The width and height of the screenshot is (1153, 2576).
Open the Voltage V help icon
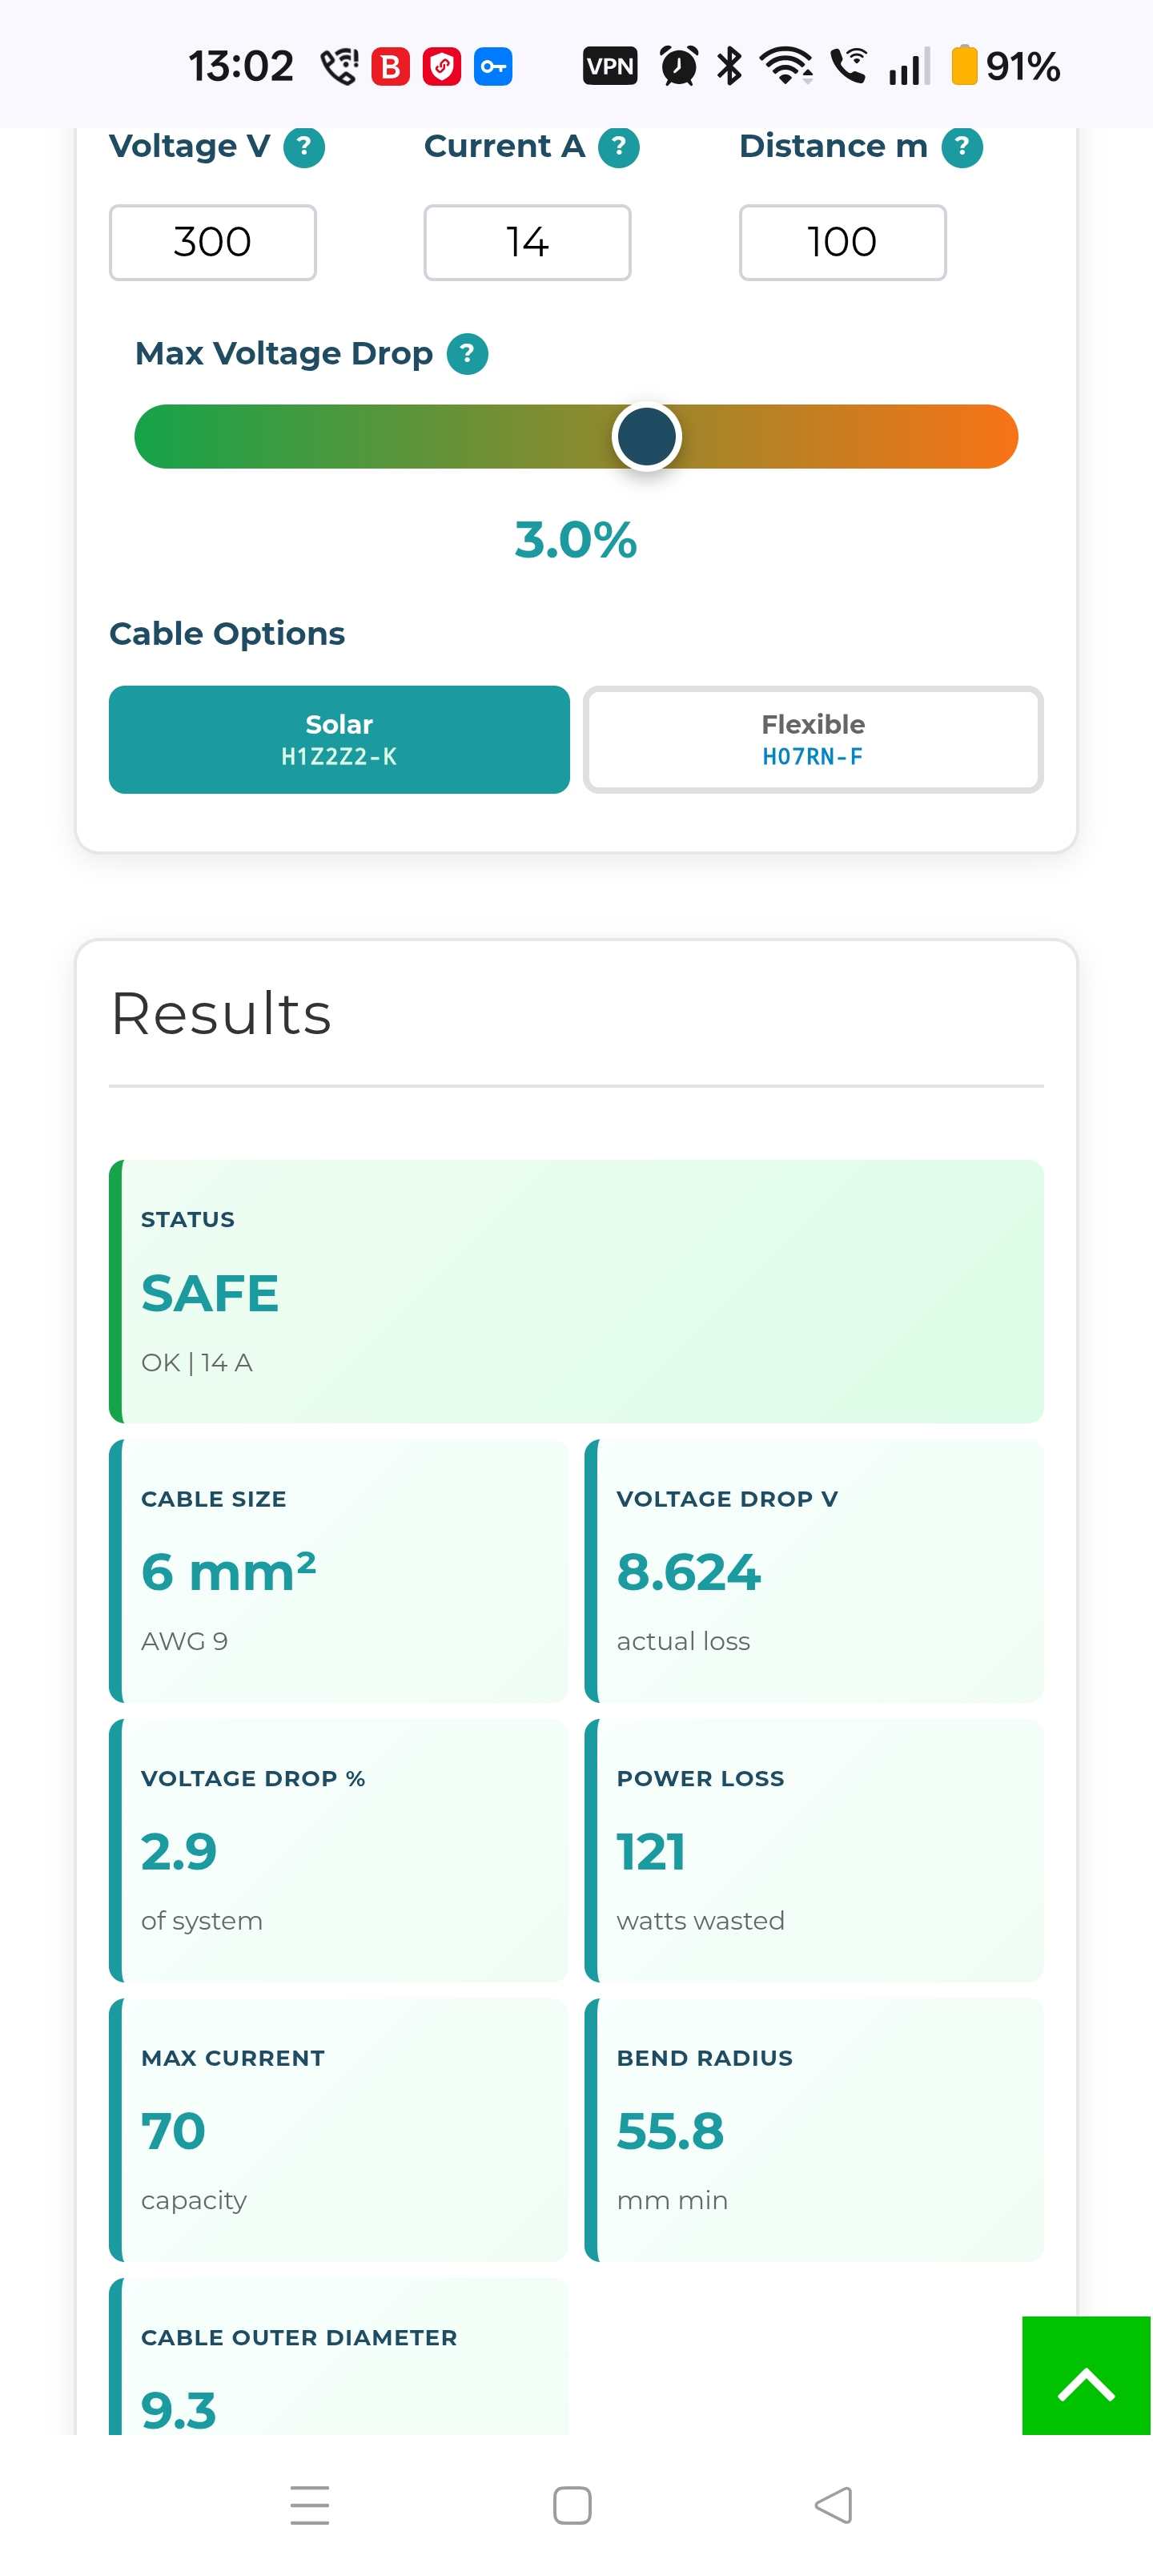304,148
